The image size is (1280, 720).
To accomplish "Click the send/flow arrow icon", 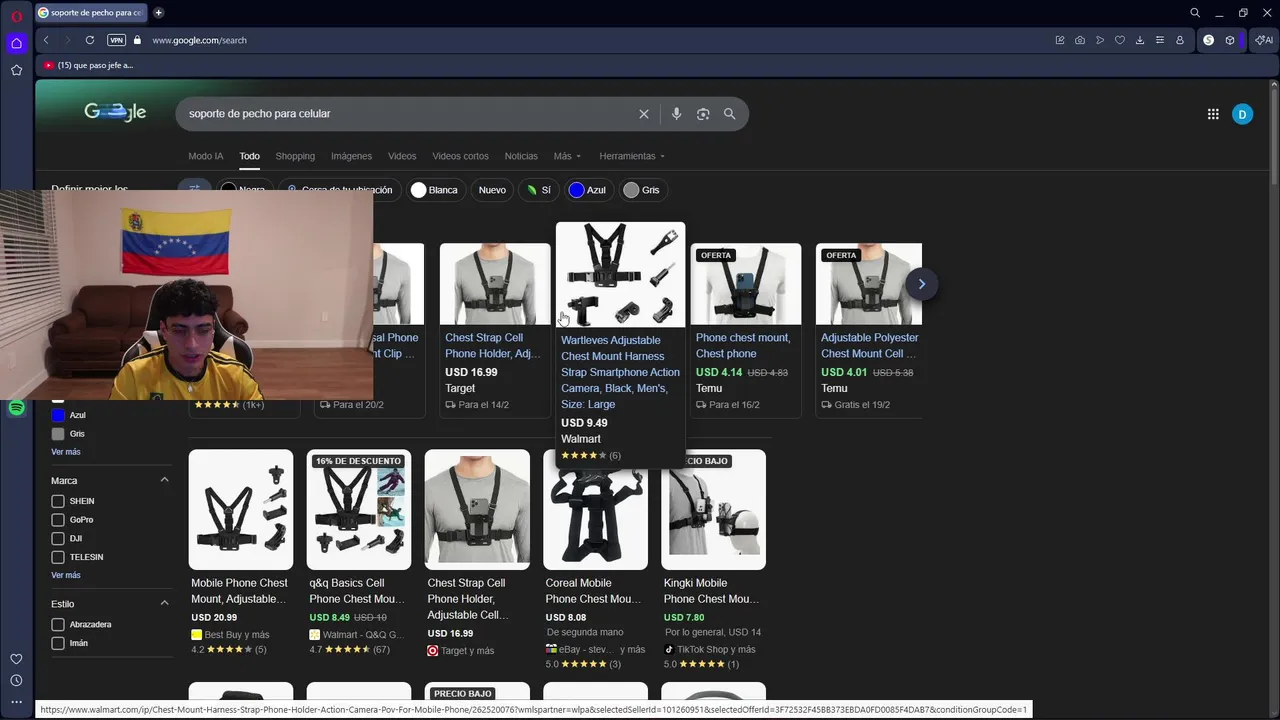I will 1100,40.
